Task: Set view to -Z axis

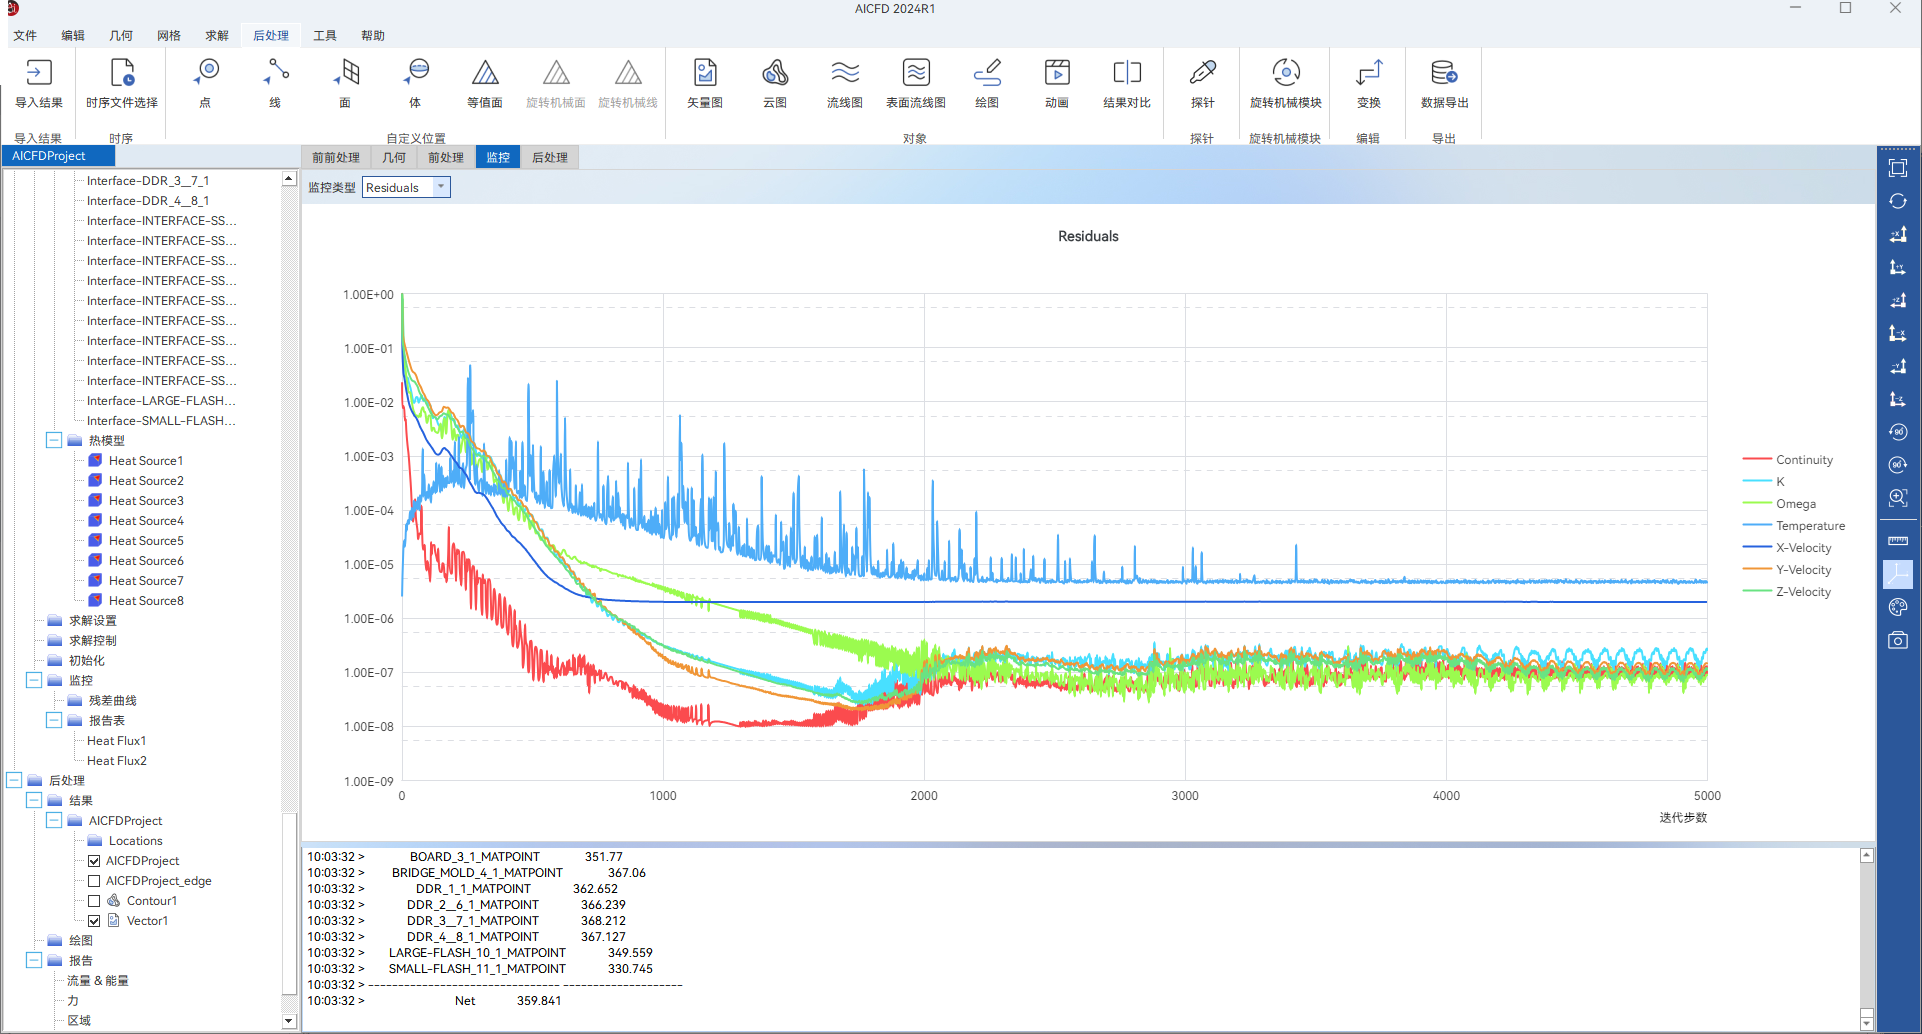Action: [1898, 399]
